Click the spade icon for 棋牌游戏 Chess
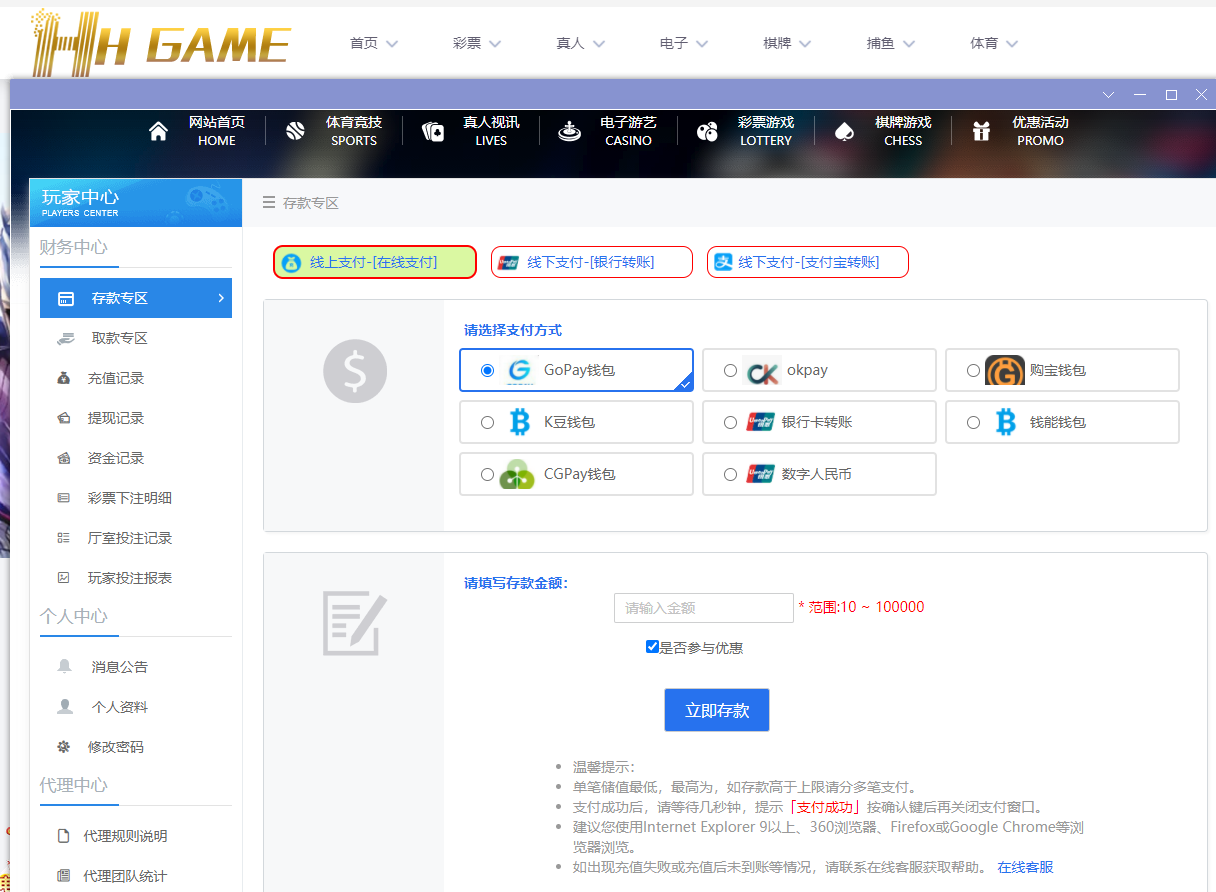The height and width of the screenshot is (892, 1216). (844, 132)
